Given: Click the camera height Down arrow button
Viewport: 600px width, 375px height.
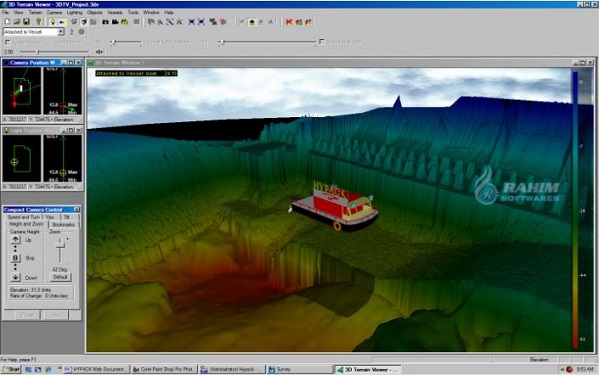Looking at the screenshot, I should [15, 277].
